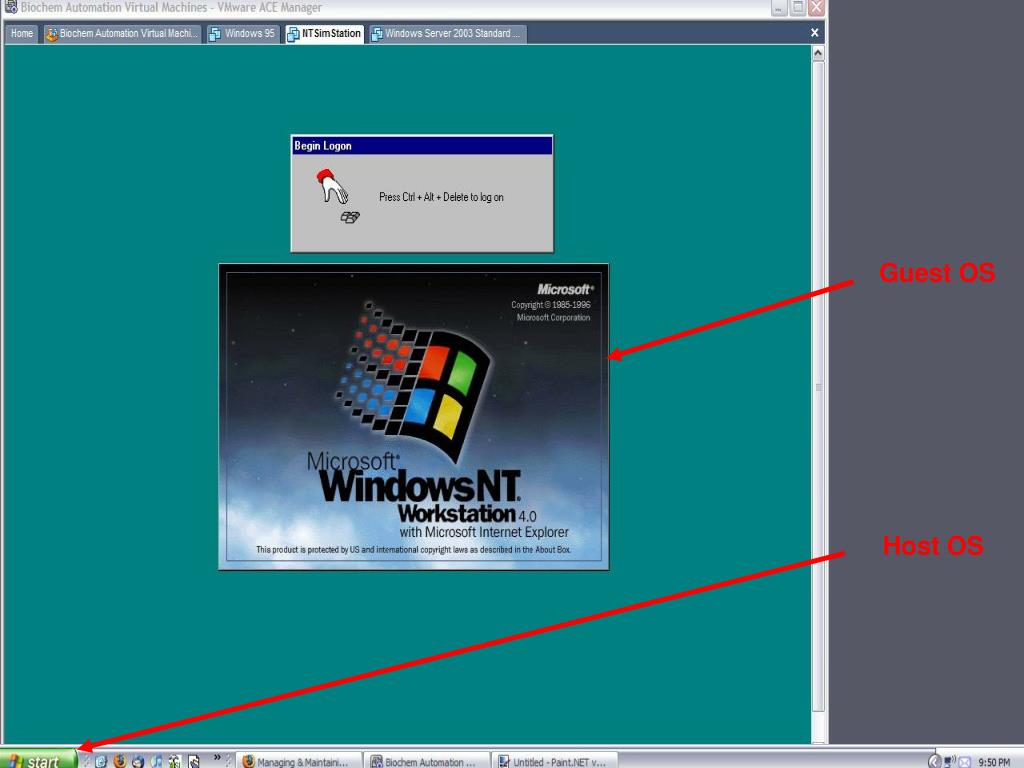This screenshot has width=1024, height=768.
Task: Minimize the VMware ACE Manager window
Action: pyautogui.click(x=778, y=8)
